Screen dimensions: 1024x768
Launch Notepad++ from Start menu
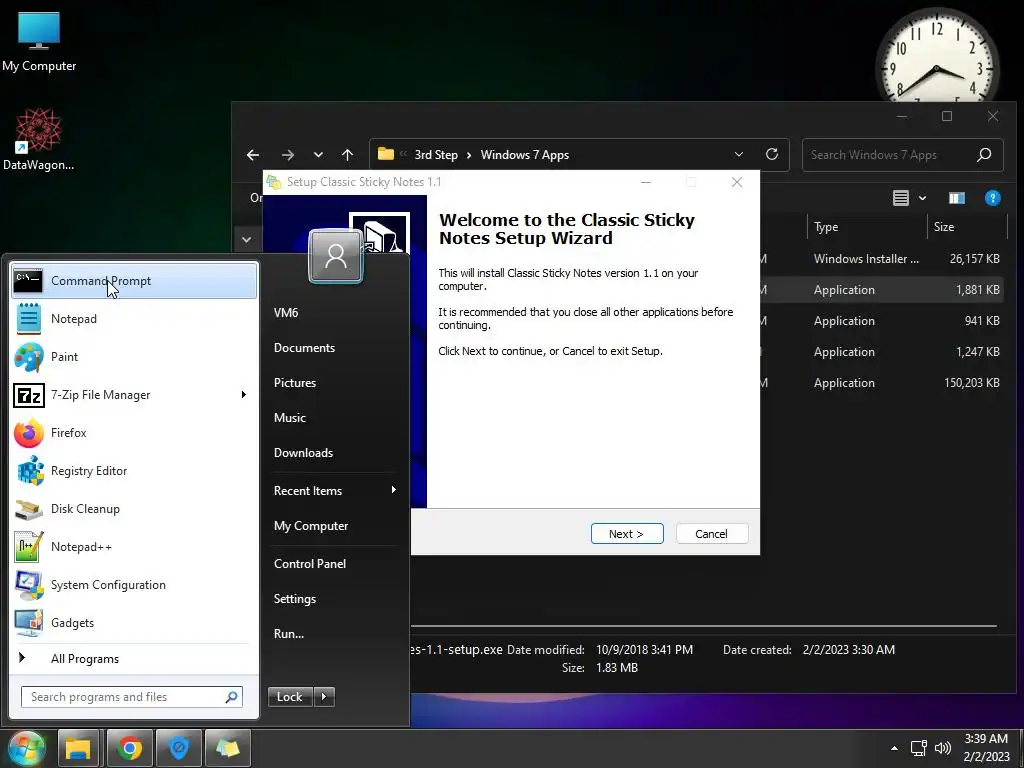tap(134, 547)
